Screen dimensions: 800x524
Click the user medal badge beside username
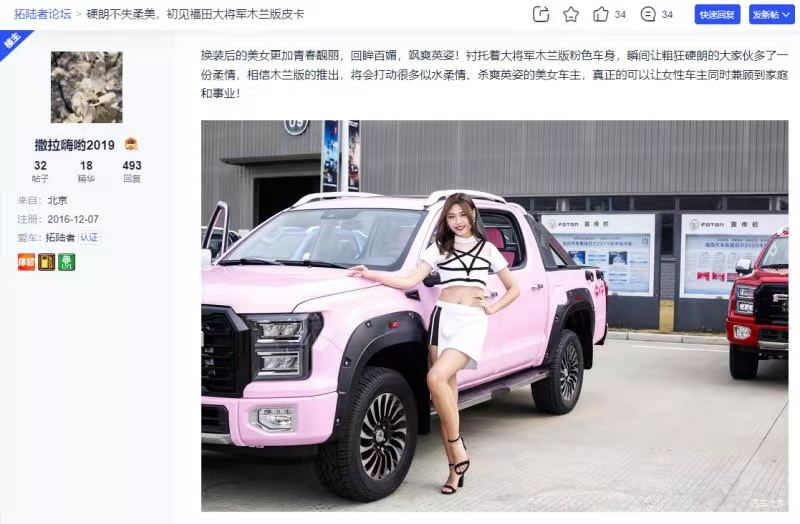[x=131, y=144]
